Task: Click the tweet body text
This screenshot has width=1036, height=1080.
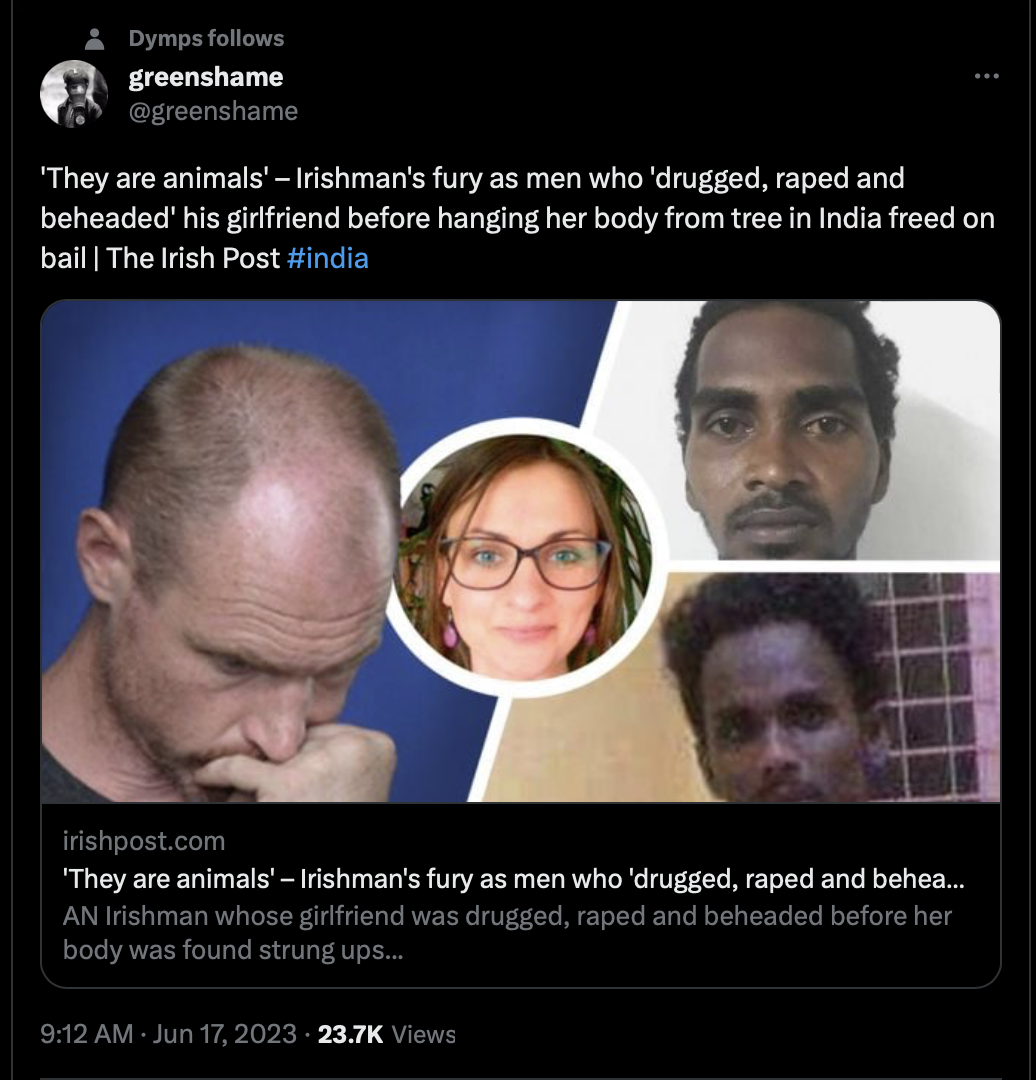Action: coord(517,218)
